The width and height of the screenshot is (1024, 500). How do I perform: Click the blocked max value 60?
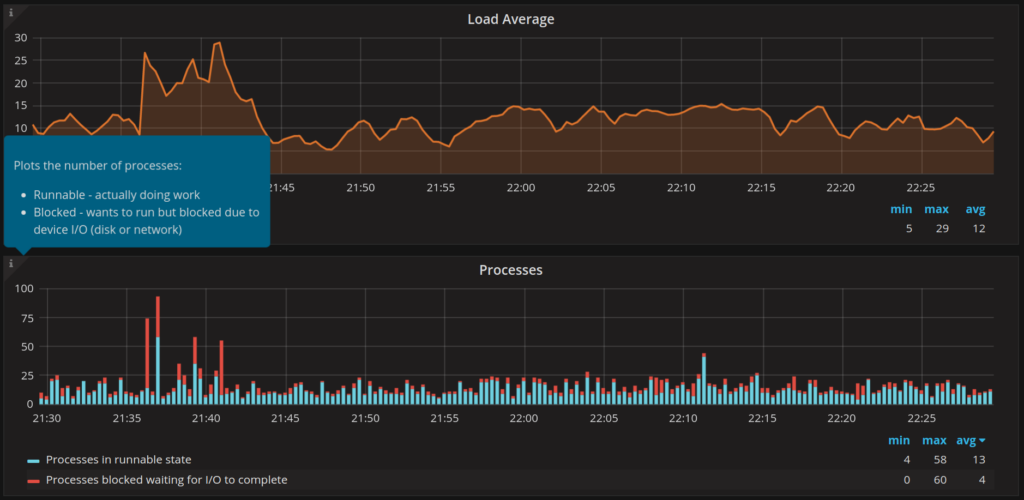coord(940,480)
